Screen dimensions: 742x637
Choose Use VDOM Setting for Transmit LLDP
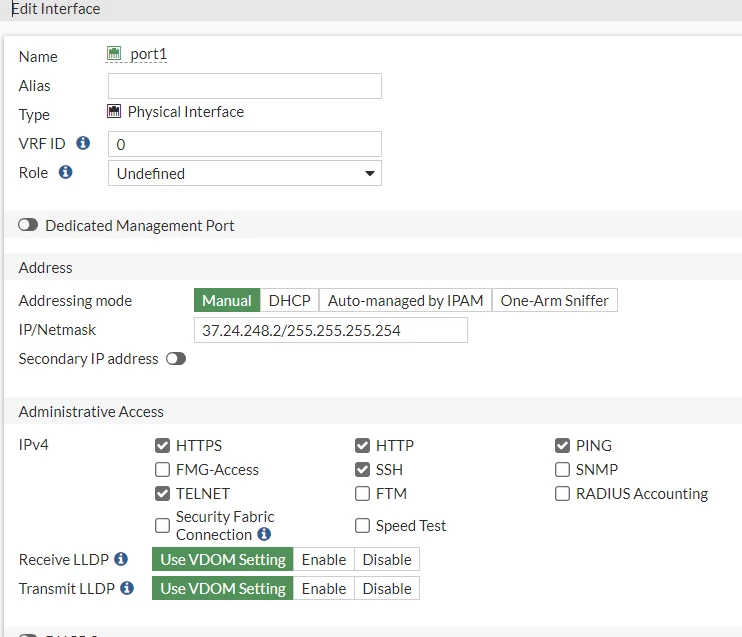click(x=223, y=588)
